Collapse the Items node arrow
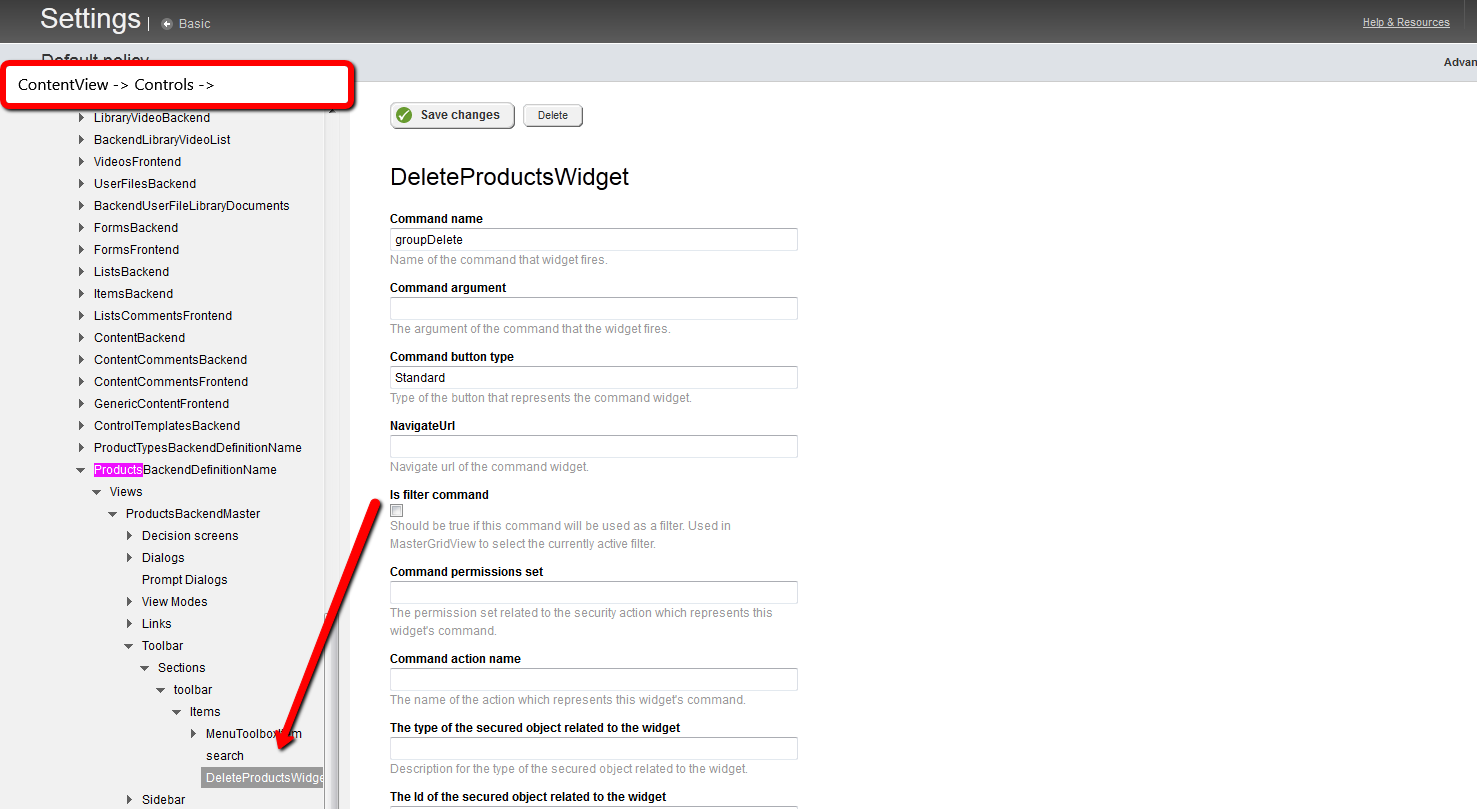This screenshot has width=1477, height=809. pos(177,712)
